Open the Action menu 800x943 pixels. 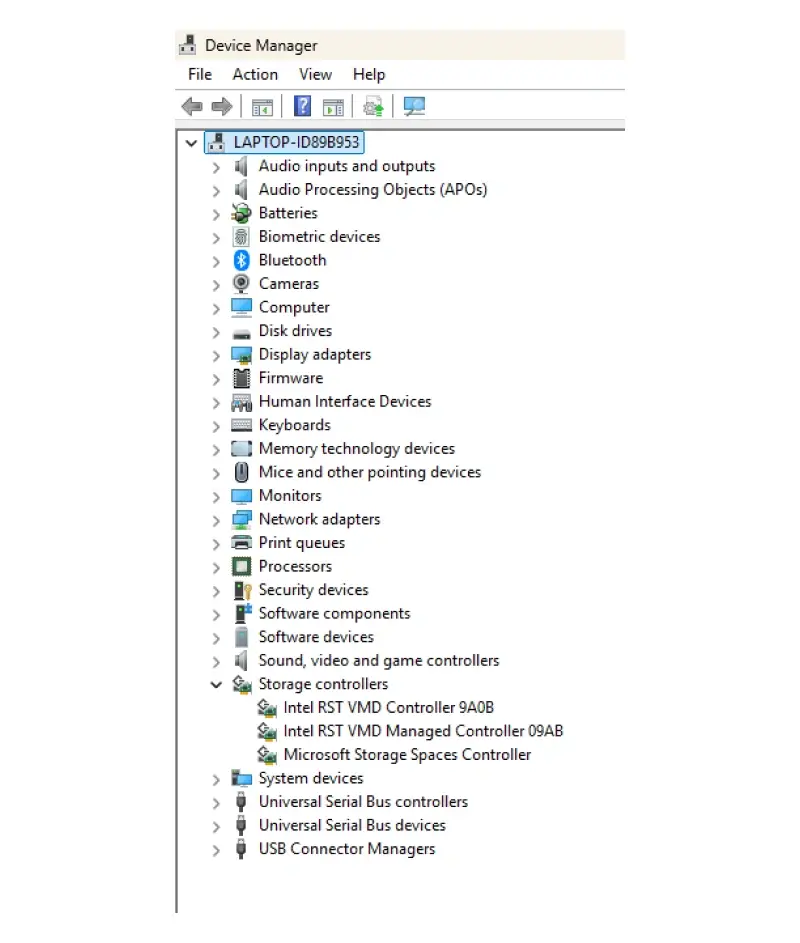255,74
